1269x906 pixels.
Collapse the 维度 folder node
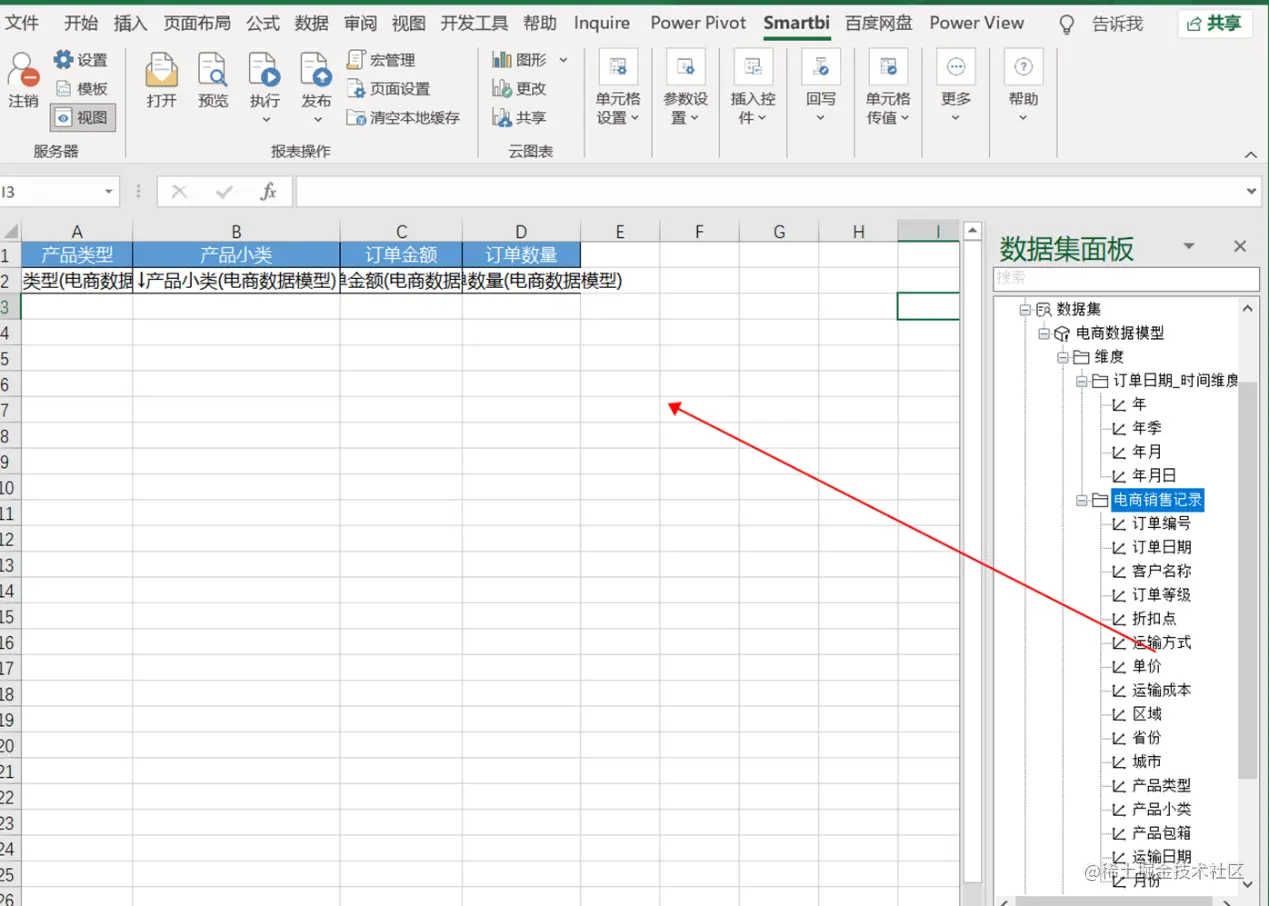click(x=1063, y=357)
